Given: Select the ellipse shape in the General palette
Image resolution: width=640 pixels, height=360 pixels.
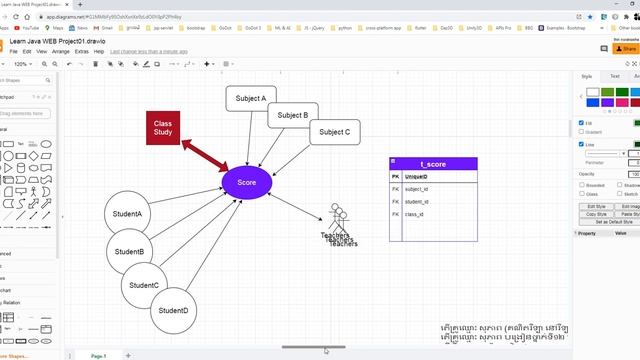Looking at the screenshot, I should [46, 144].
